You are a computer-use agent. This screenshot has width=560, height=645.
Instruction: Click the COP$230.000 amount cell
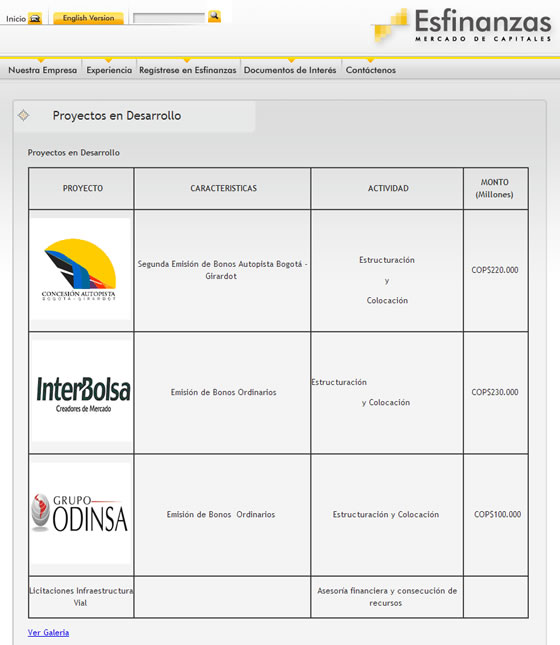point(495,392)
